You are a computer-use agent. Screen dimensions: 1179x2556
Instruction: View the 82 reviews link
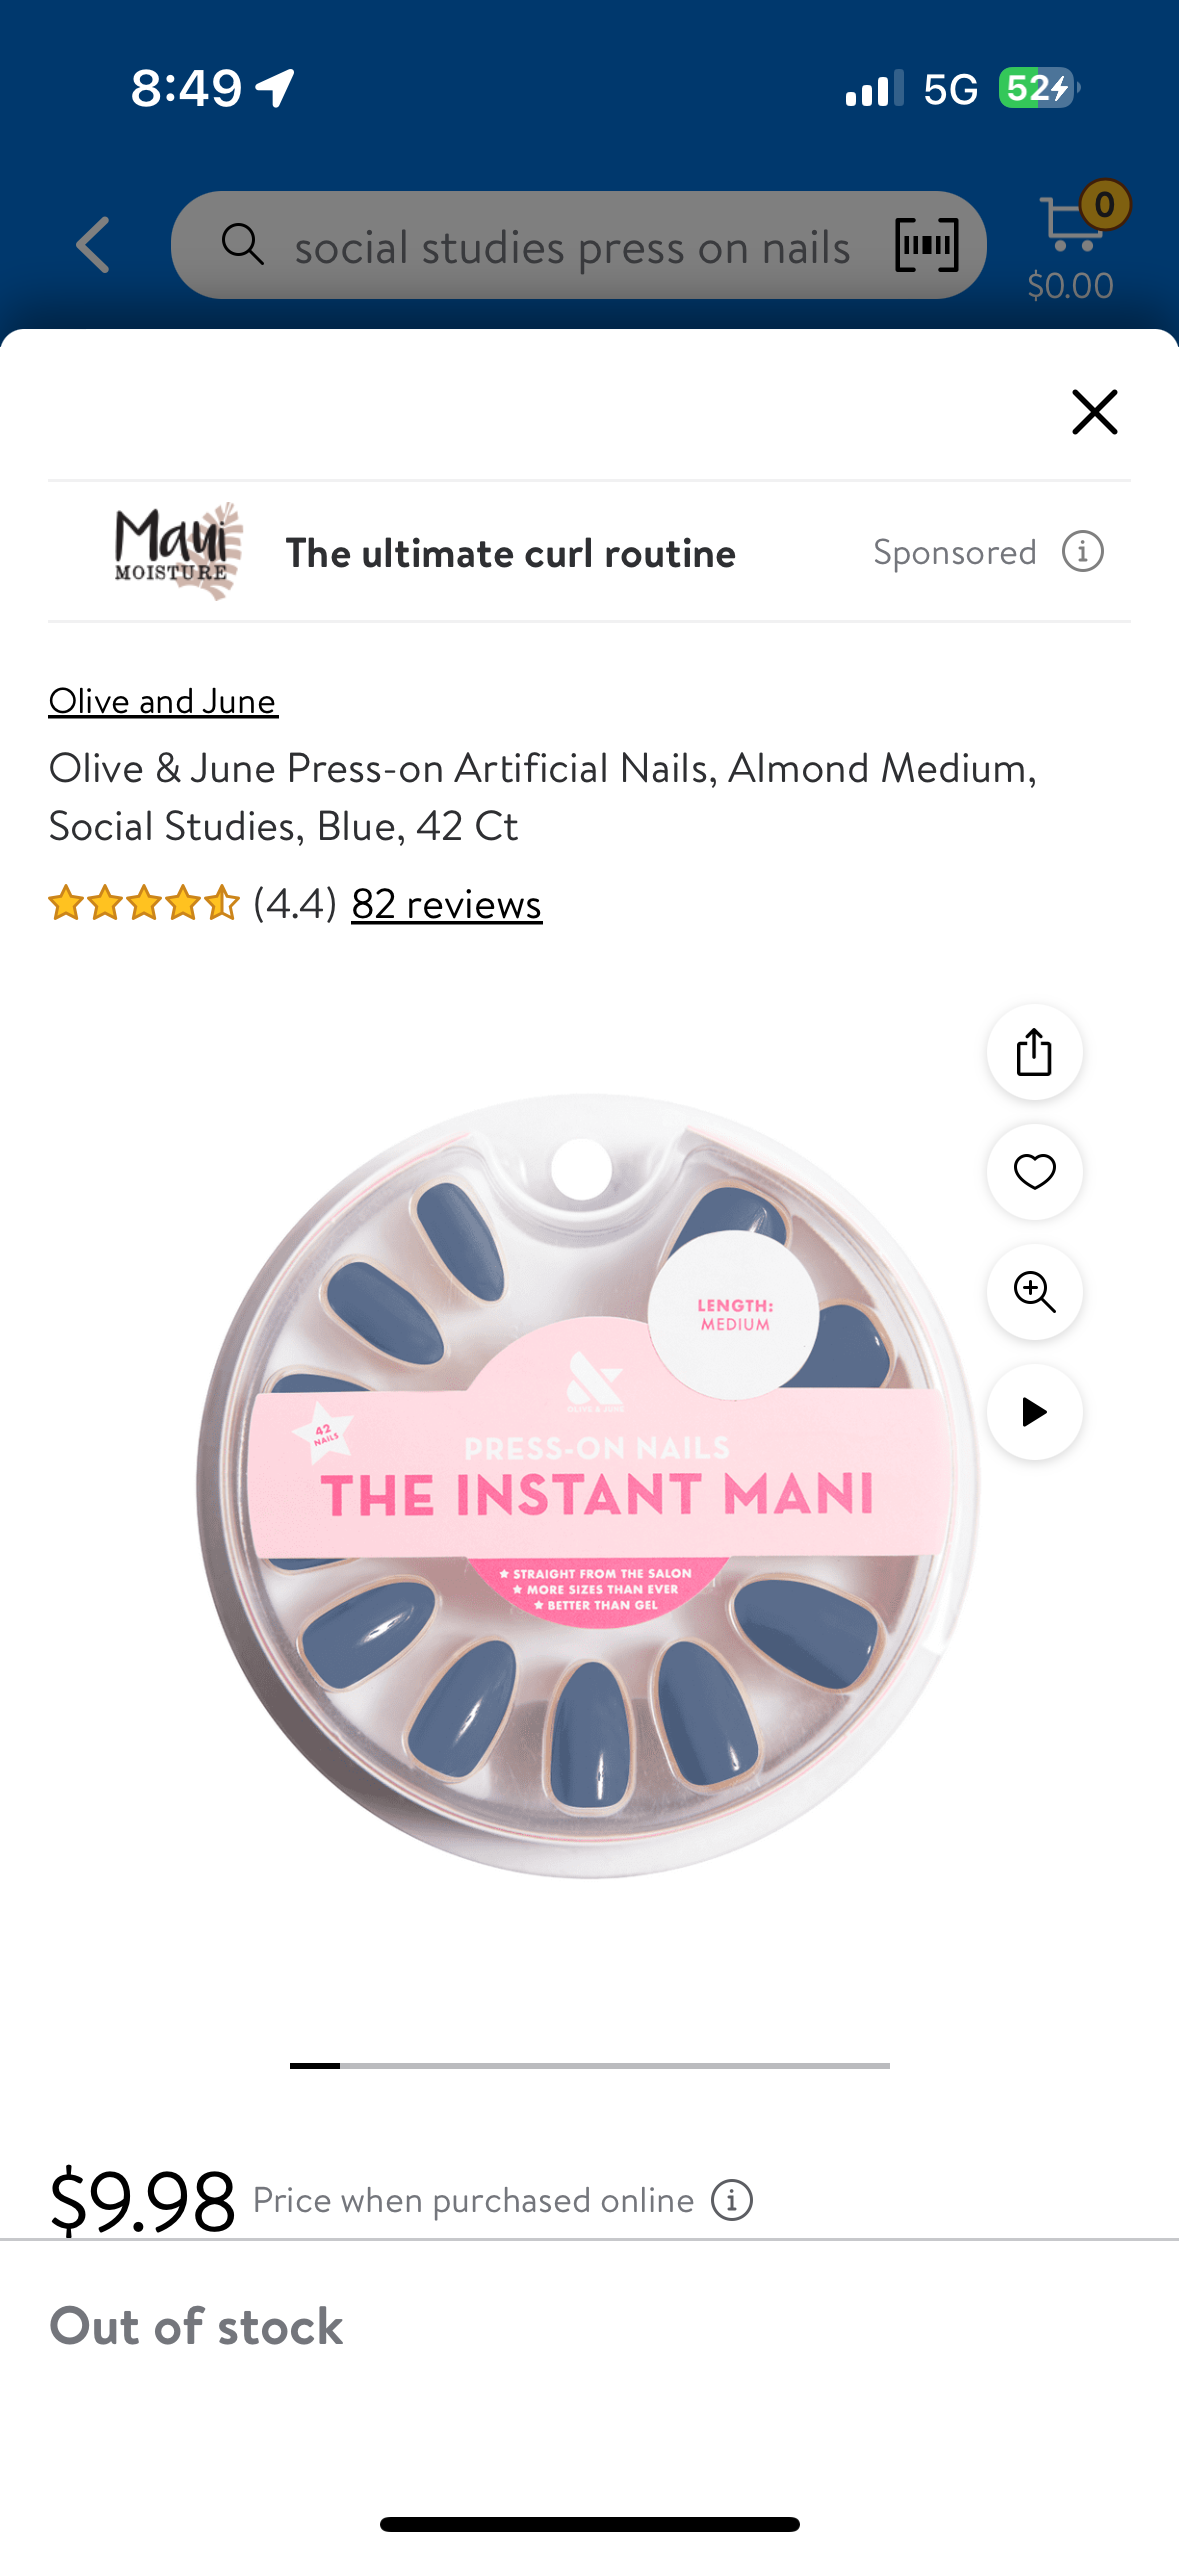click(x=447, y=904)
